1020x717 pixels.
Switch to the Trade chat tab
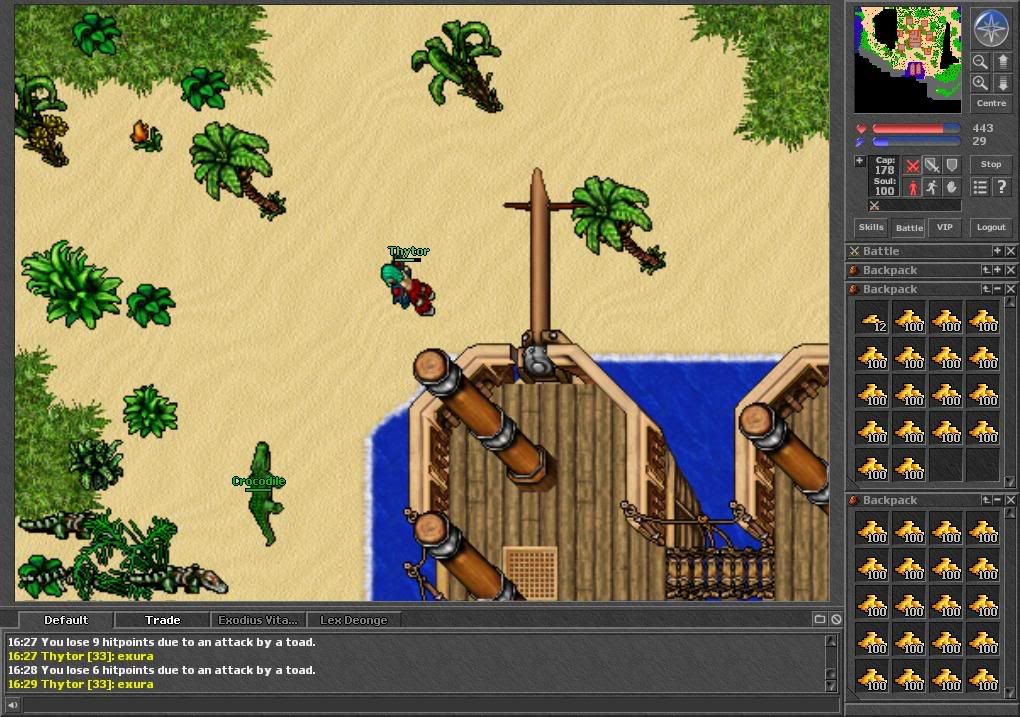pos(162,620)
